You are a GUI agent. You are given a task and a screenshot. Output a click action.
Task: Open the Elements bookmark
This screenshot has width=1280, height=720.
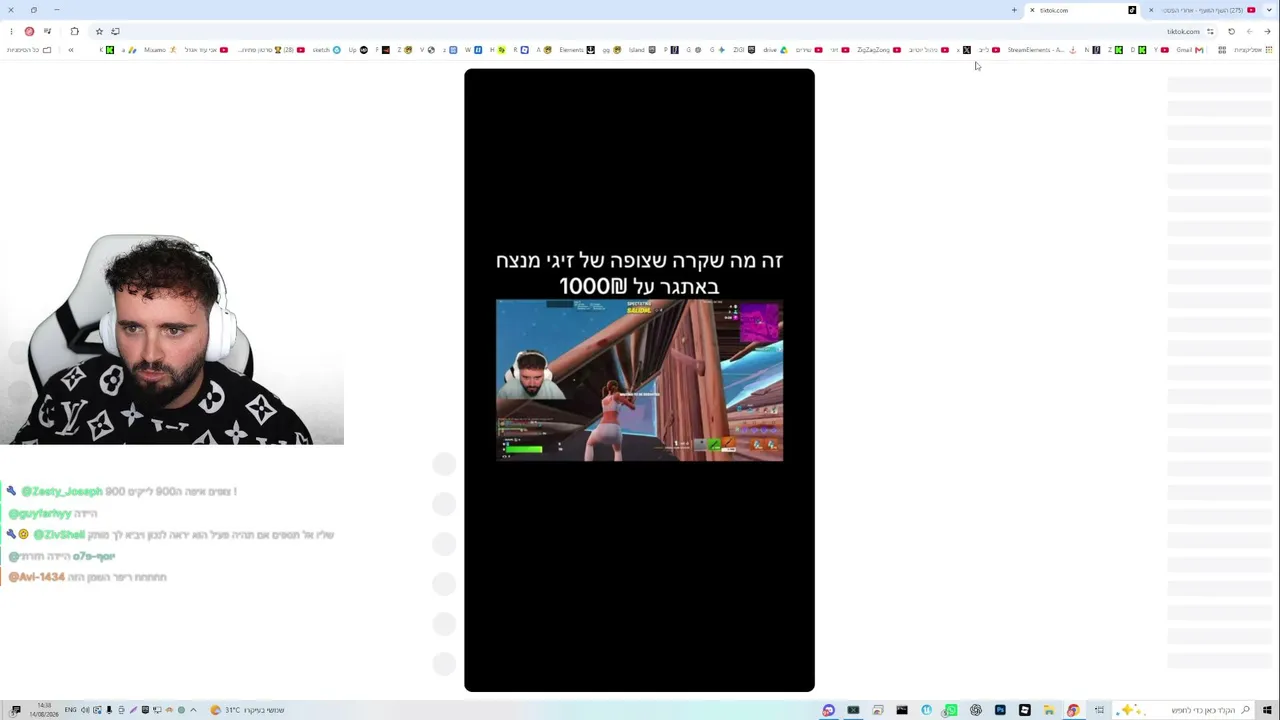(577, 50)
